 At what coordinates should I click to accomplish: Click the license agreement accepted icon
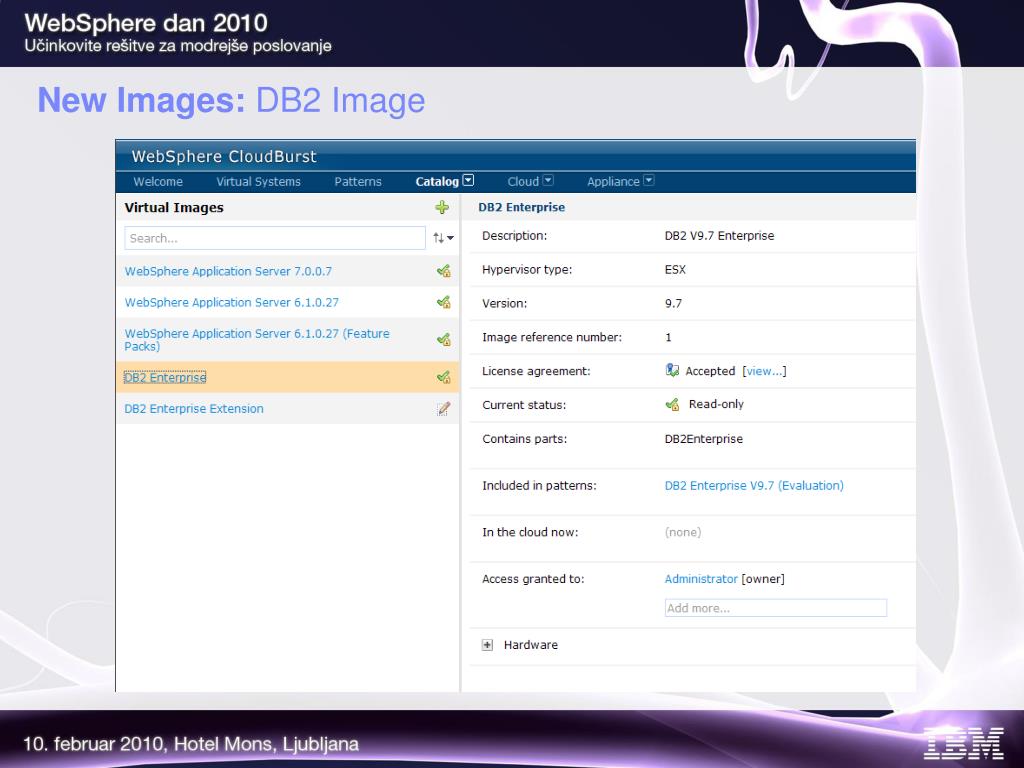click(672, 370)
